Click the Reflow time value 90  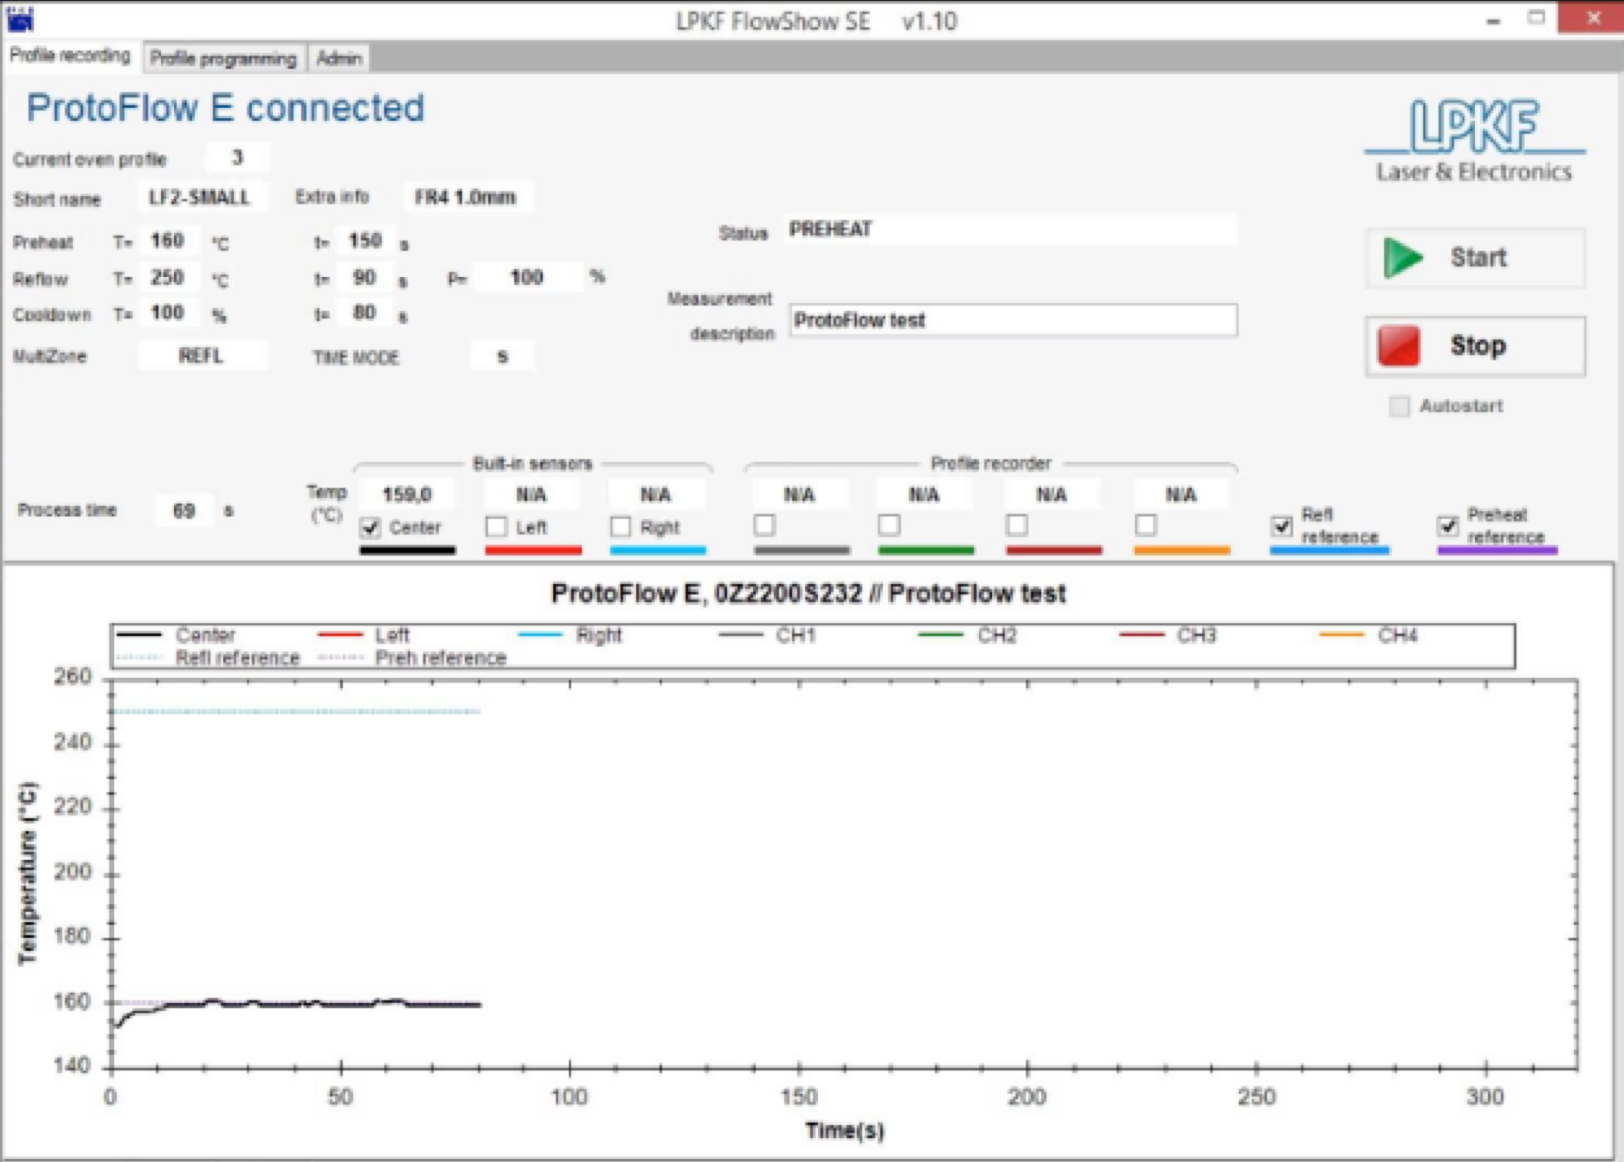(365, 278)
